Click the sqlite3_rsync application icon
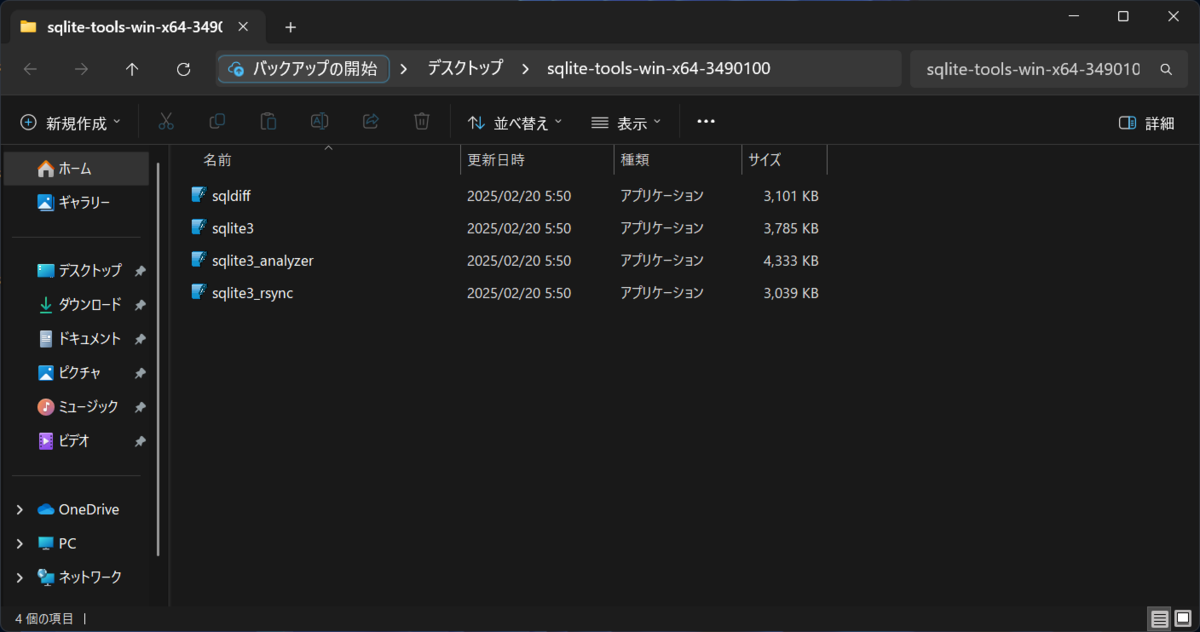The height and width of the screenshot is (632, 1200). coord(199,292)
